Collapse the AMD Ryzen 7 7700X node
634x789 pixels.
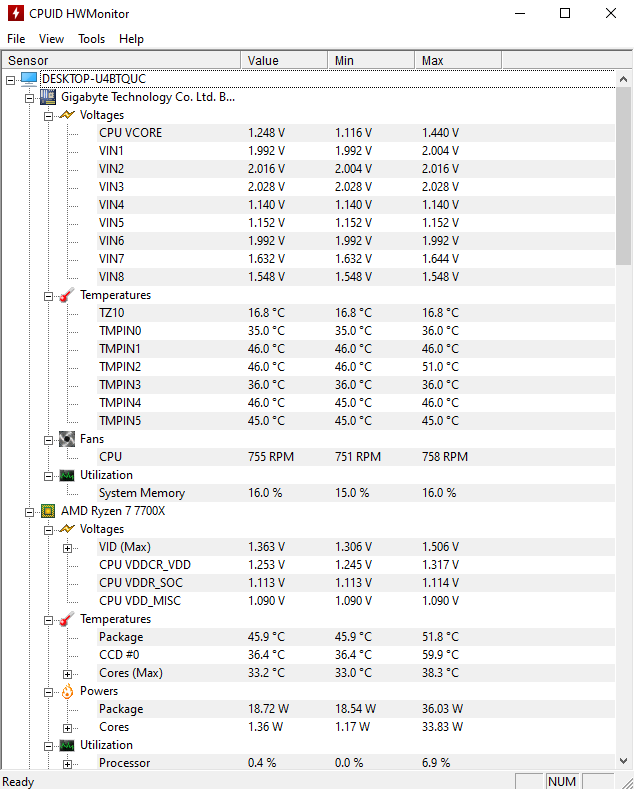point(30,512)
